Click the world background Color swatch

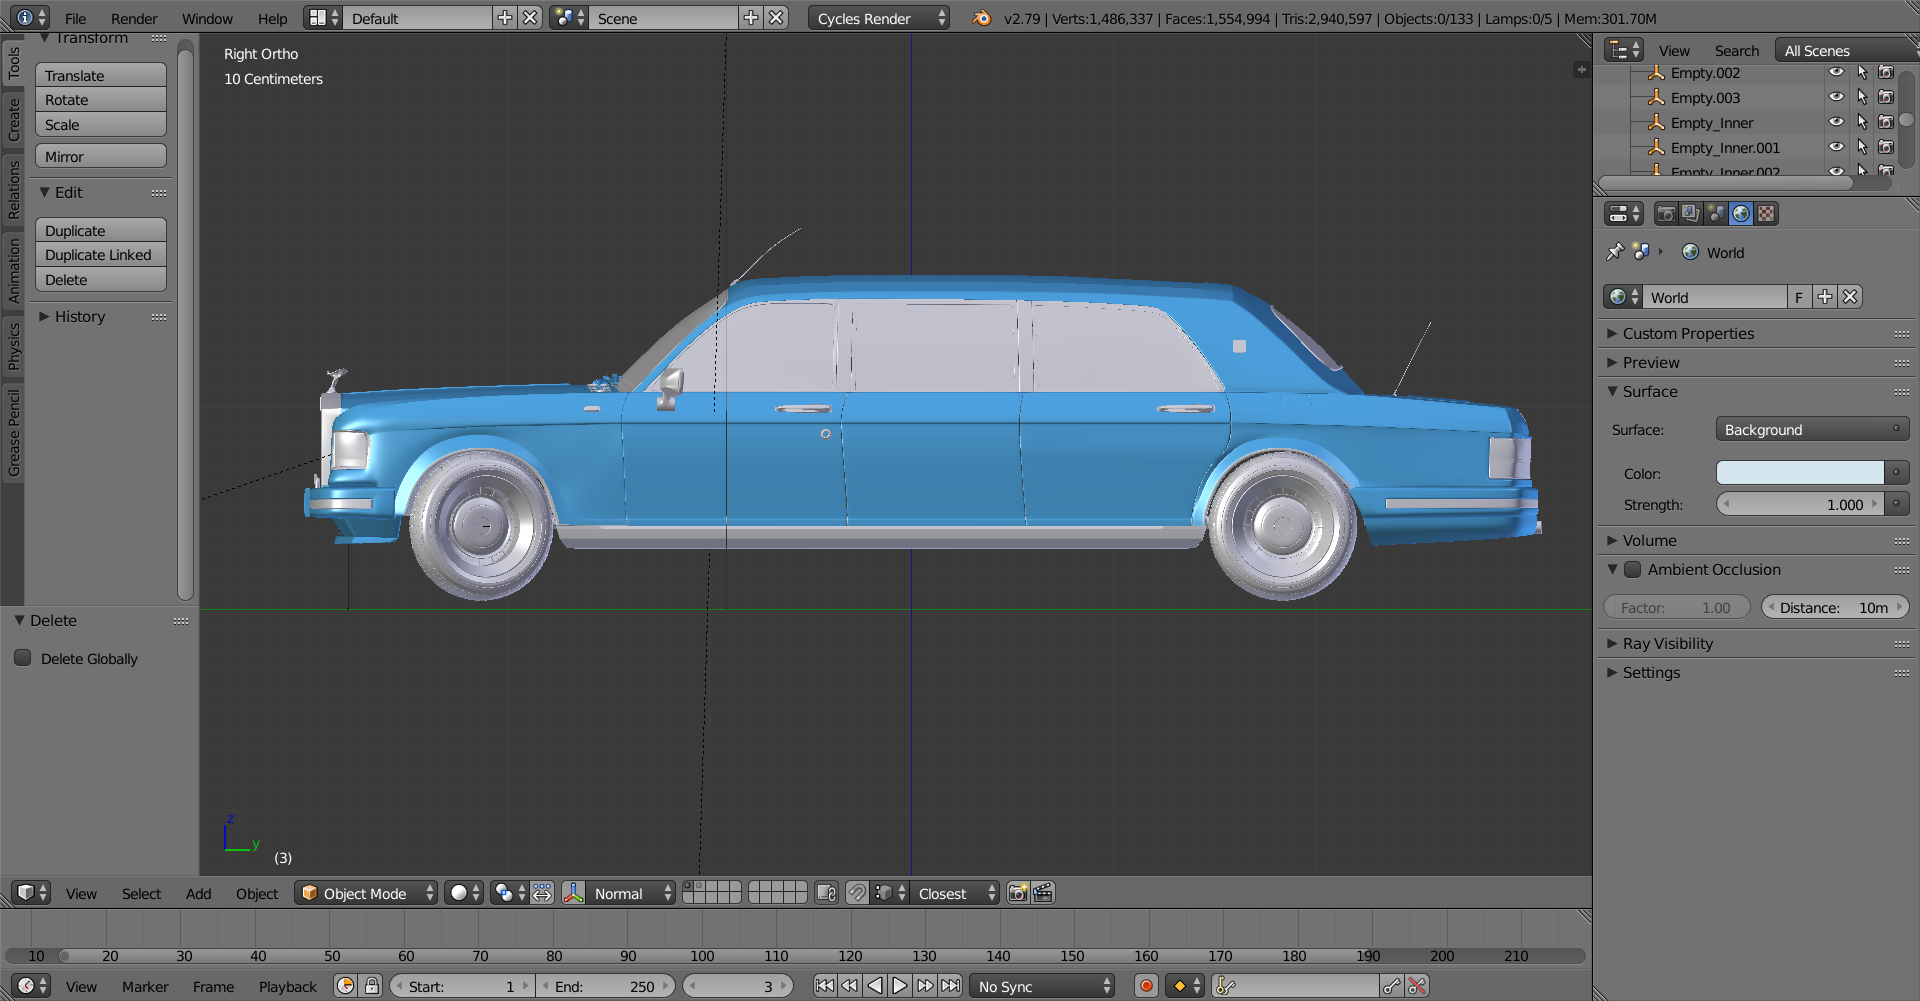coord(1799,473)
